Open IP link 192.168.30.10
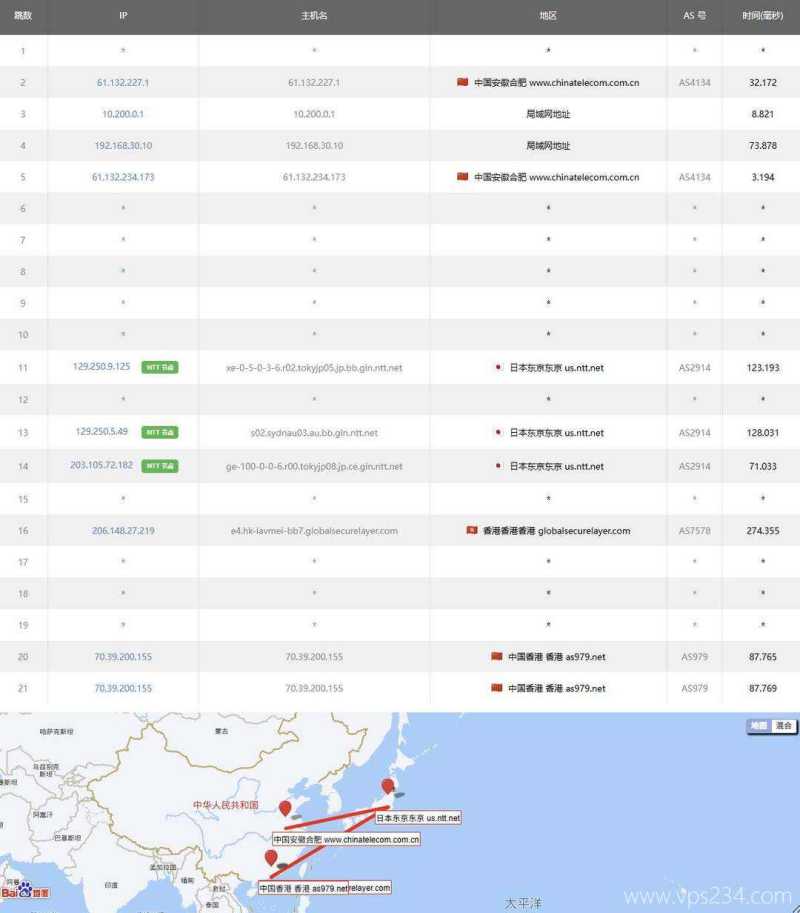 [123, 145]
